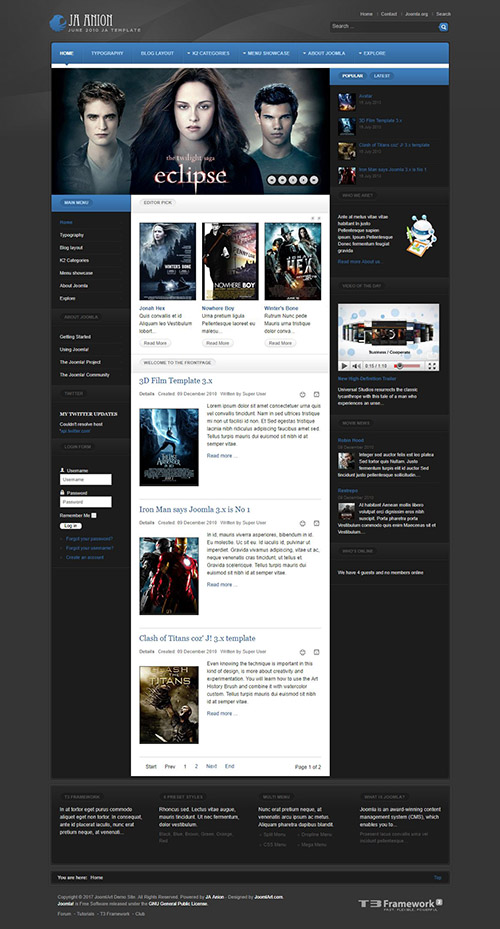The image size is (500, 929).
Task: Click email icon for 3D Film Template article
Action: (316, 394)
